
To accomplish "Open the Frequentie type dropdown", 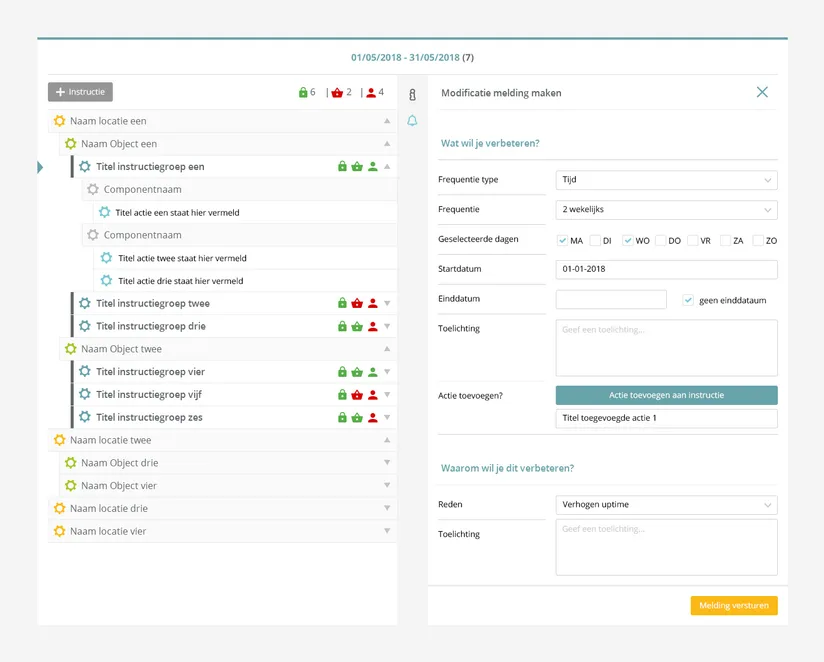I will [x=666, y=180].
